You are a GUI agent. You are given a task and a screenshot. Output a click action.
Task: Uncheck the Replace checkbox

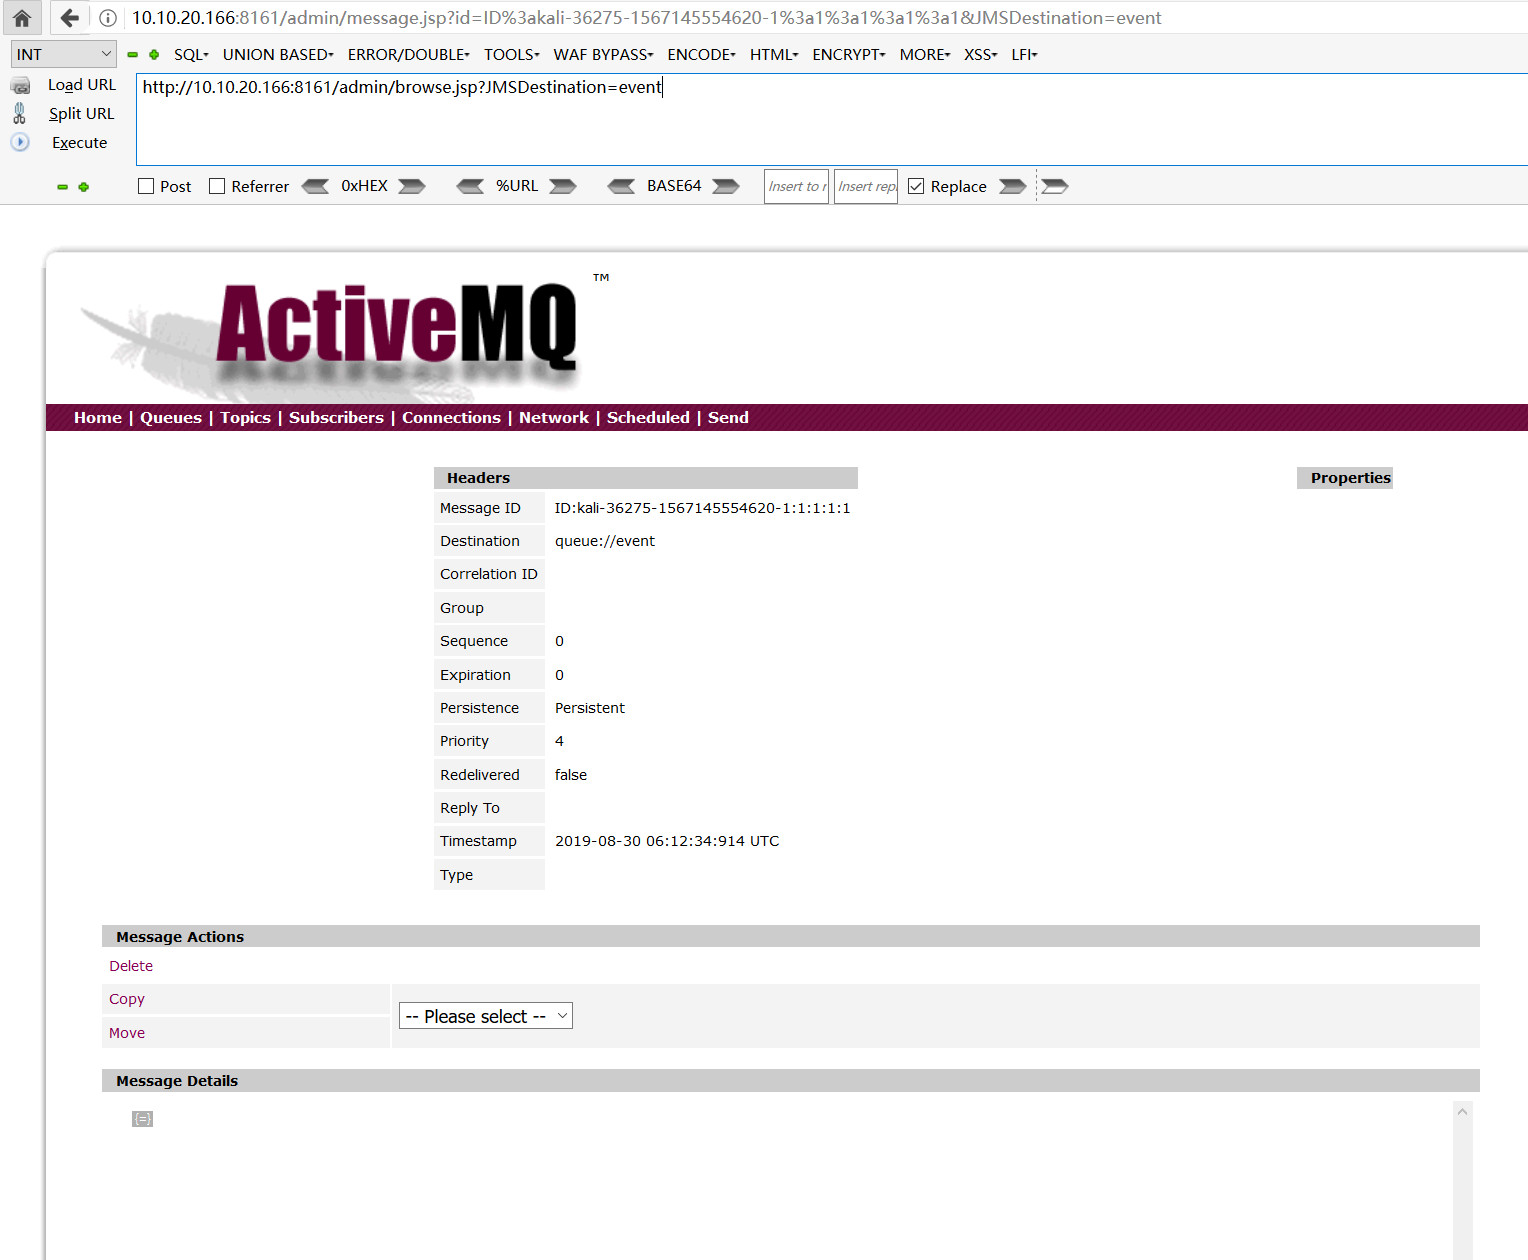(916, 186)
